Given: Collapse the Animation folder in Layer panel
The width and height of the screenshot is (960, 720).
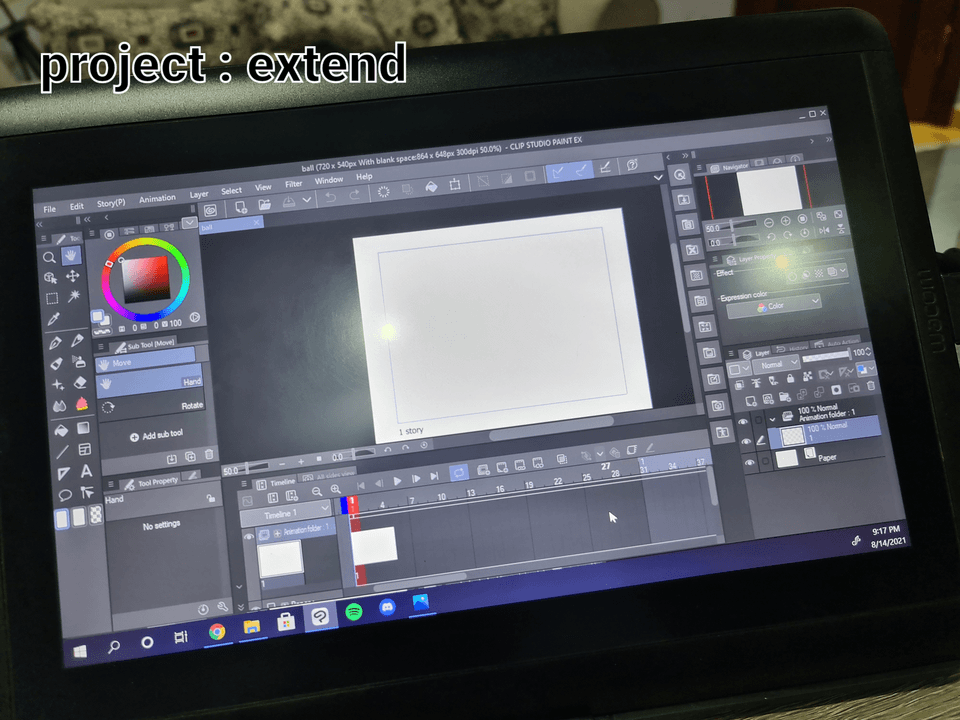Looking at the screenshot, I should 772,419.
